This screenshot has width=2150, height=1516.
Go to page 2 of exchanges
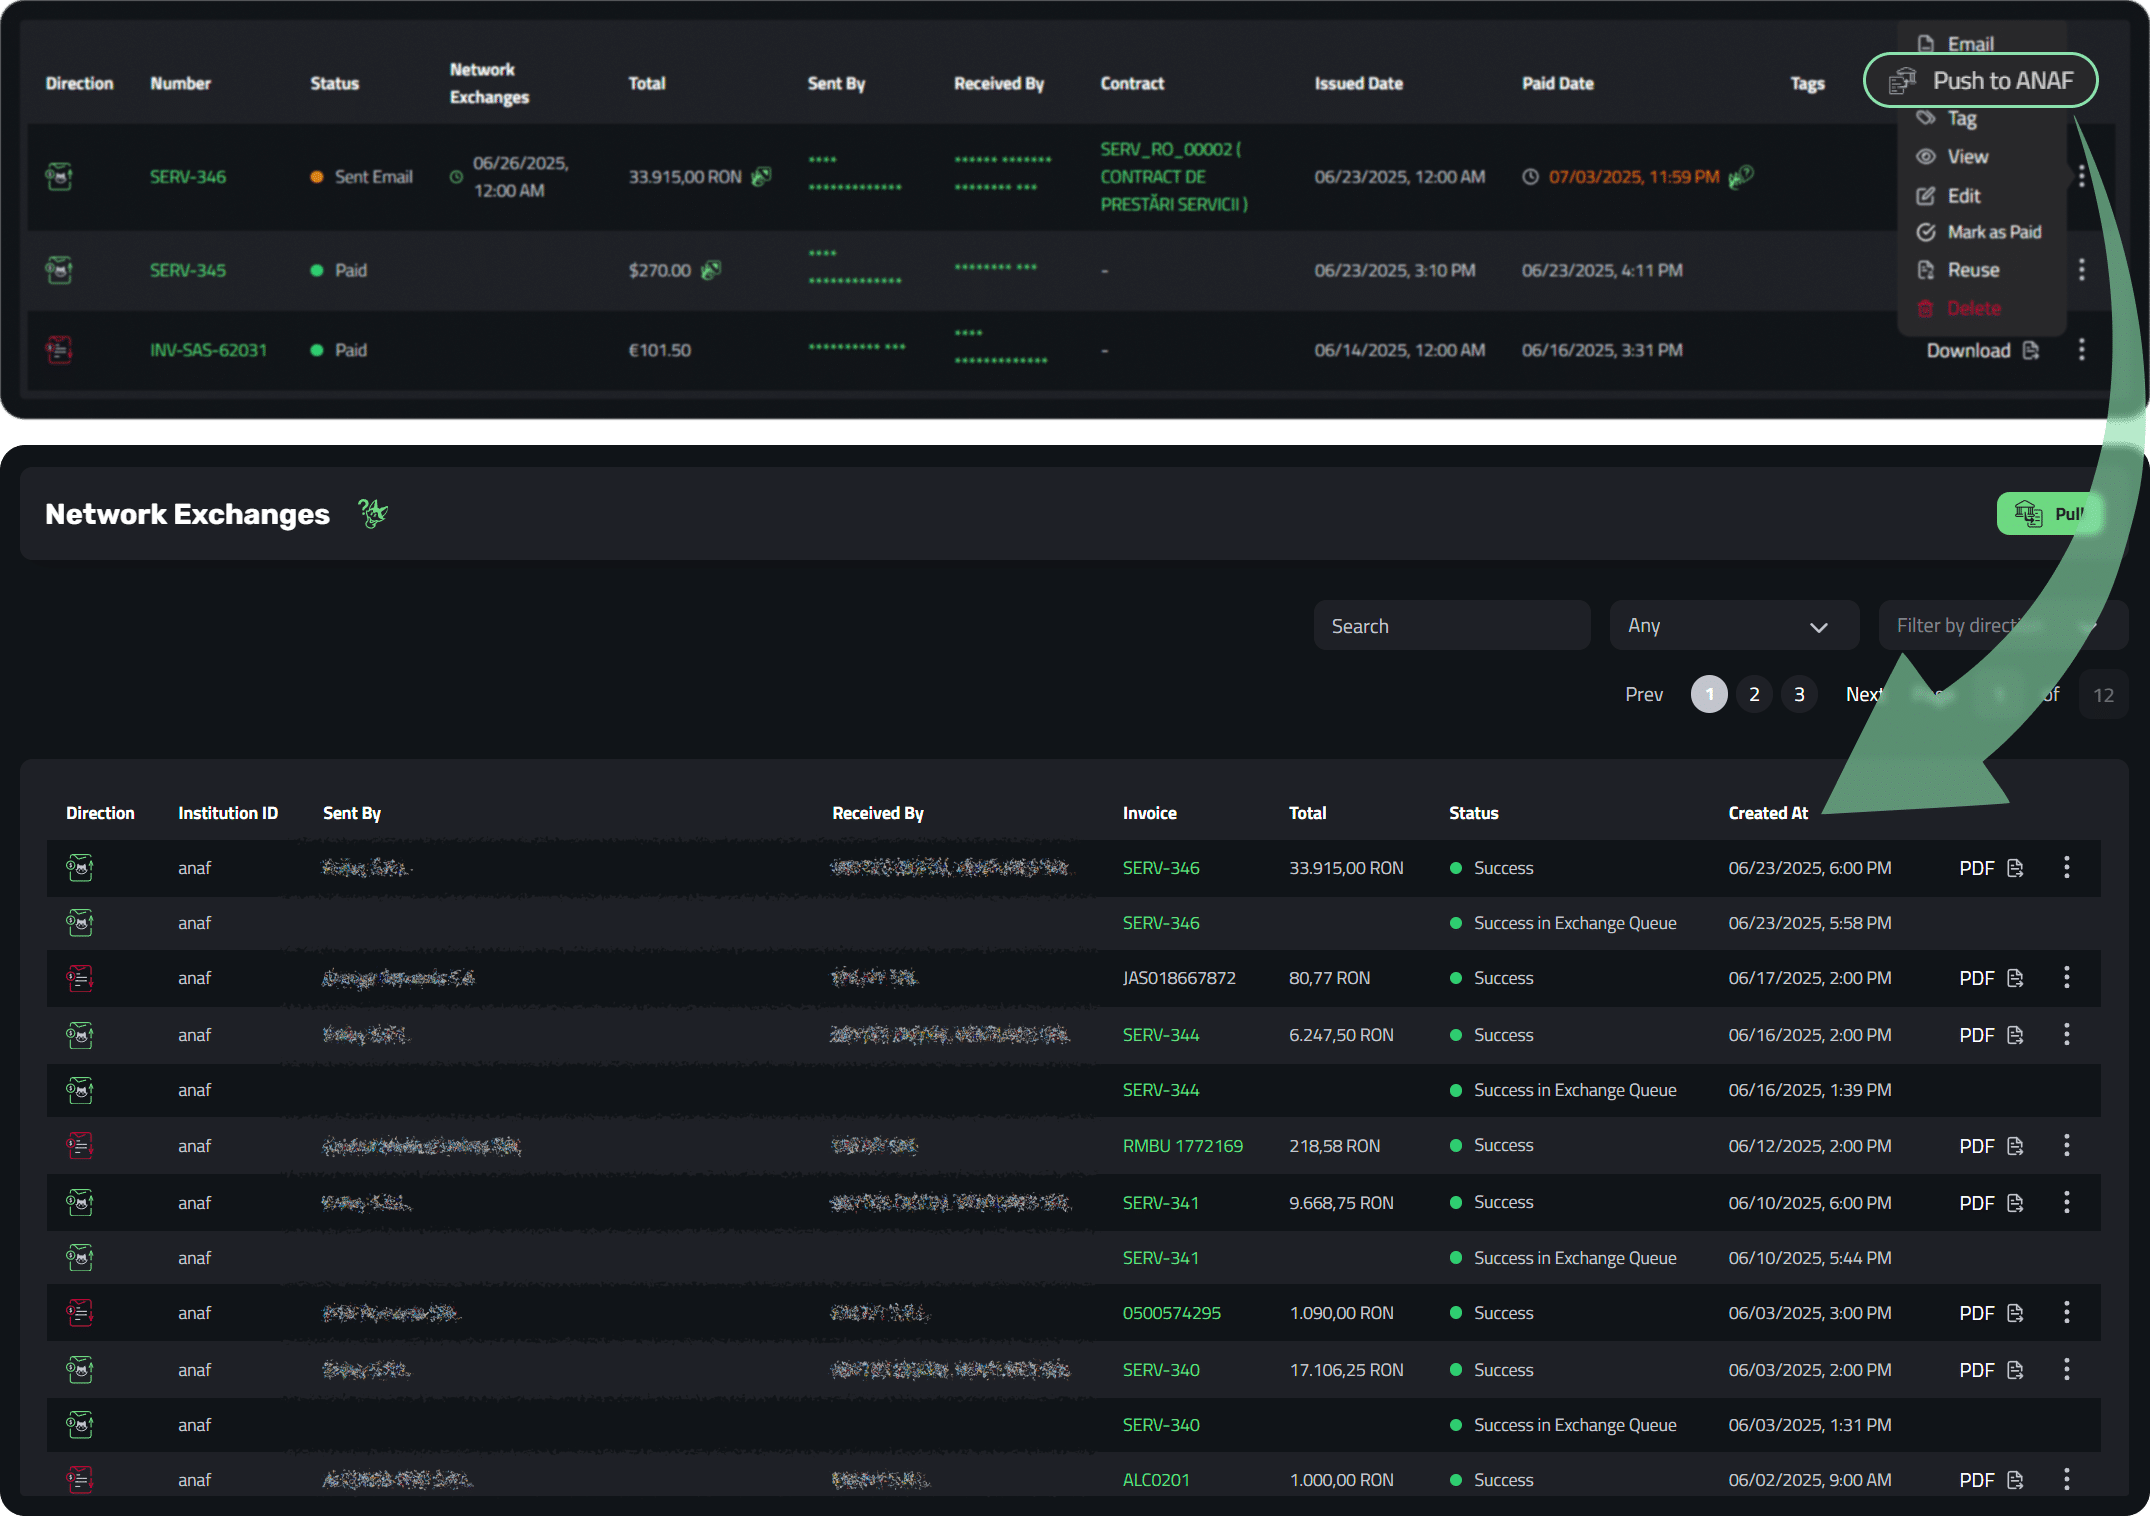tap(1754, 695)
